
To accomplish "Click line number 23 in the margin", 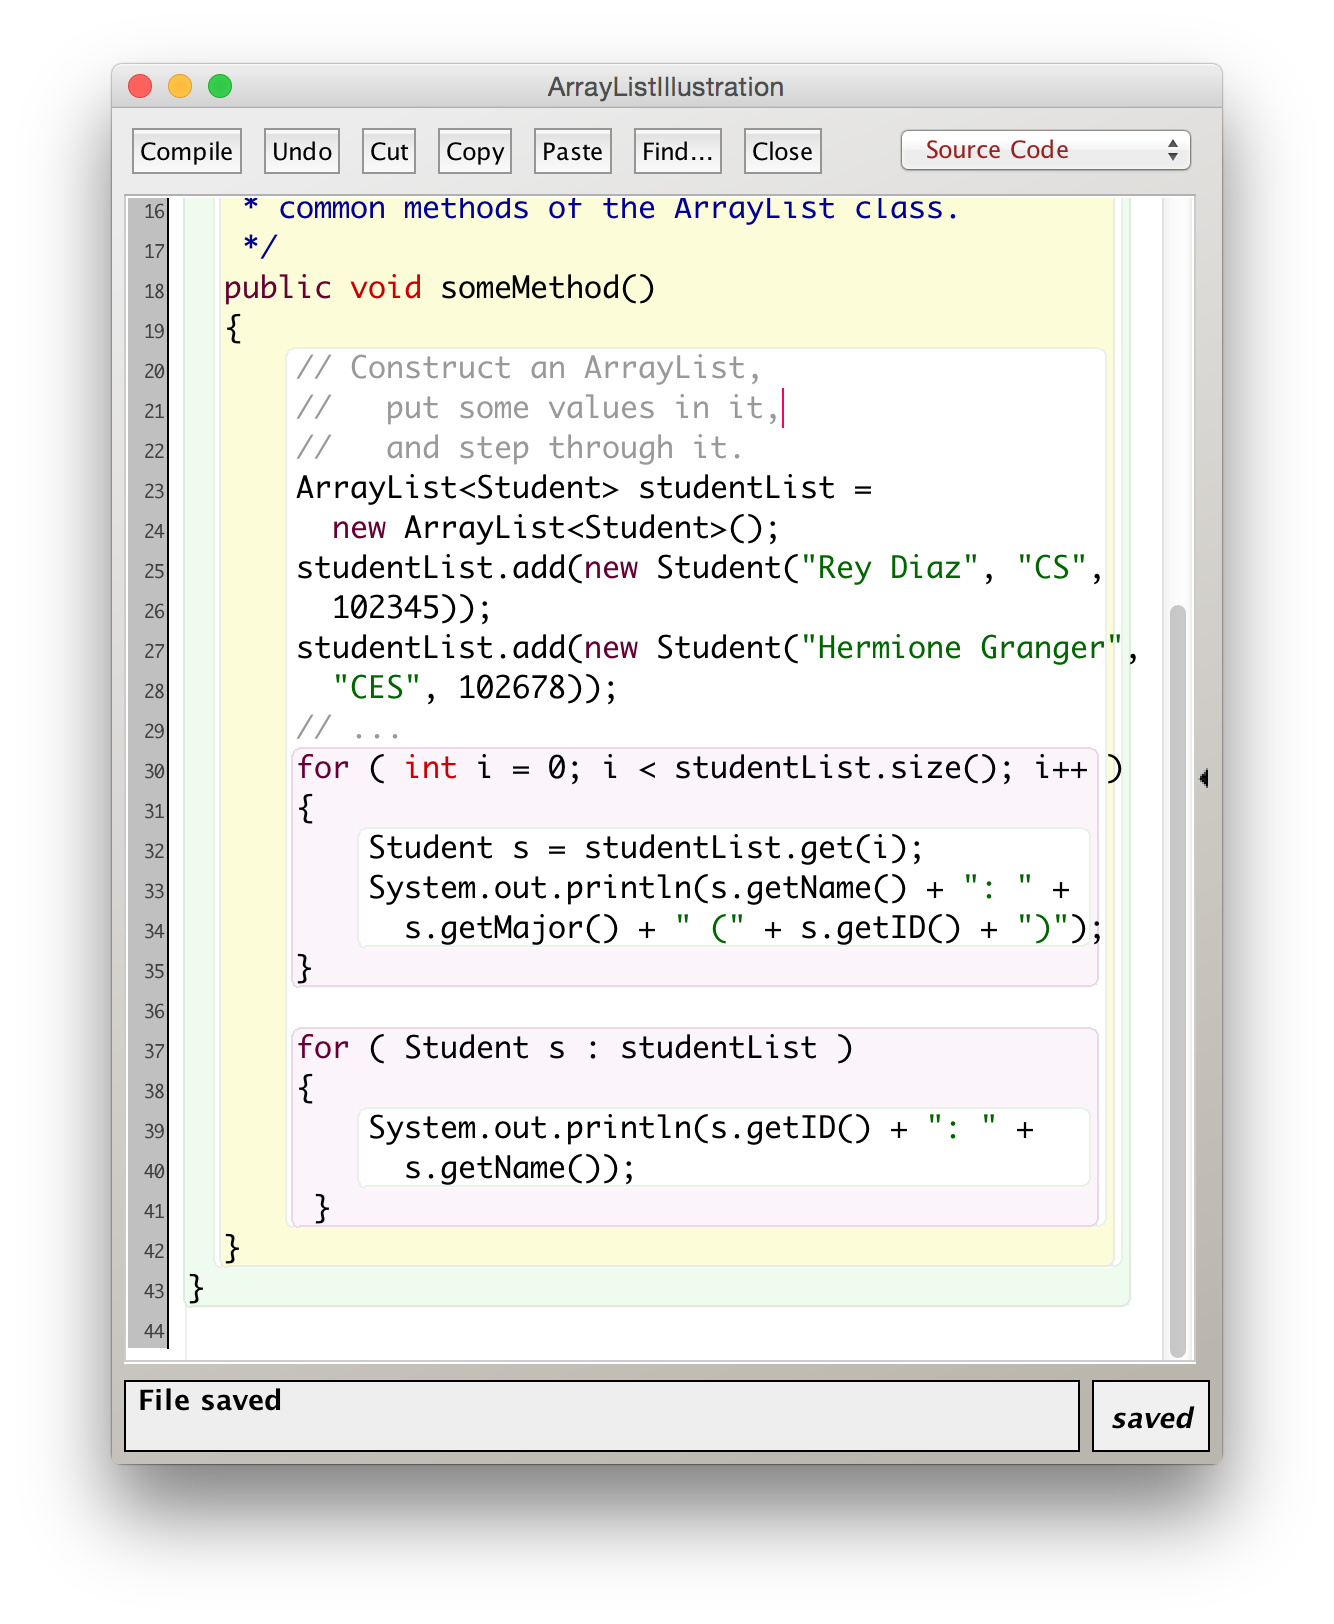I will coord(154,491).
